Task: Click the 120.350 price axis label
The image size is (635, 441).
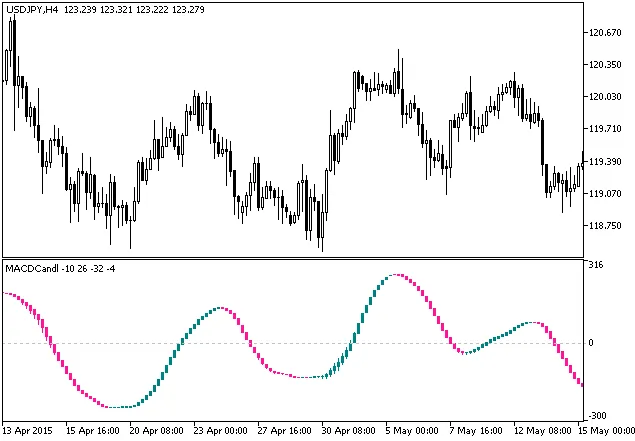Action: pos(605,65)
